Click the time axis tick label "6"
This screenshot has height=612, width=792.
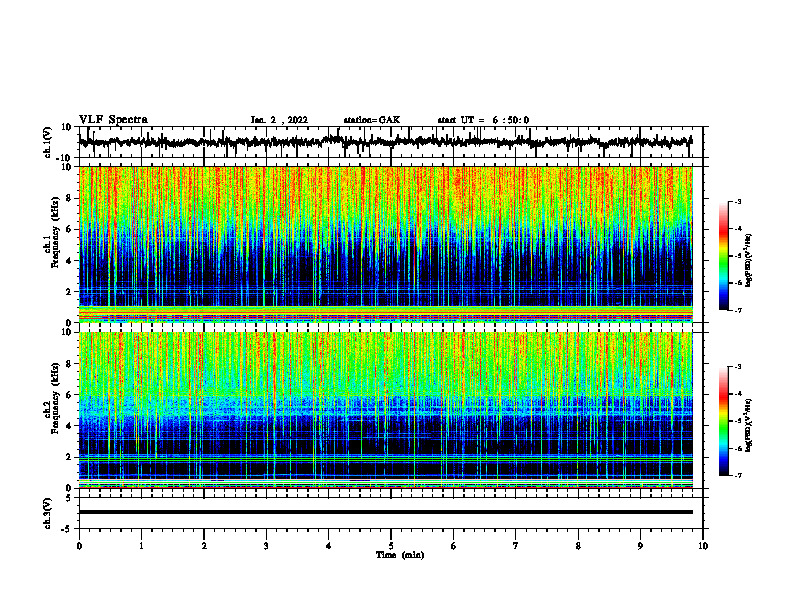pos(454,546)
